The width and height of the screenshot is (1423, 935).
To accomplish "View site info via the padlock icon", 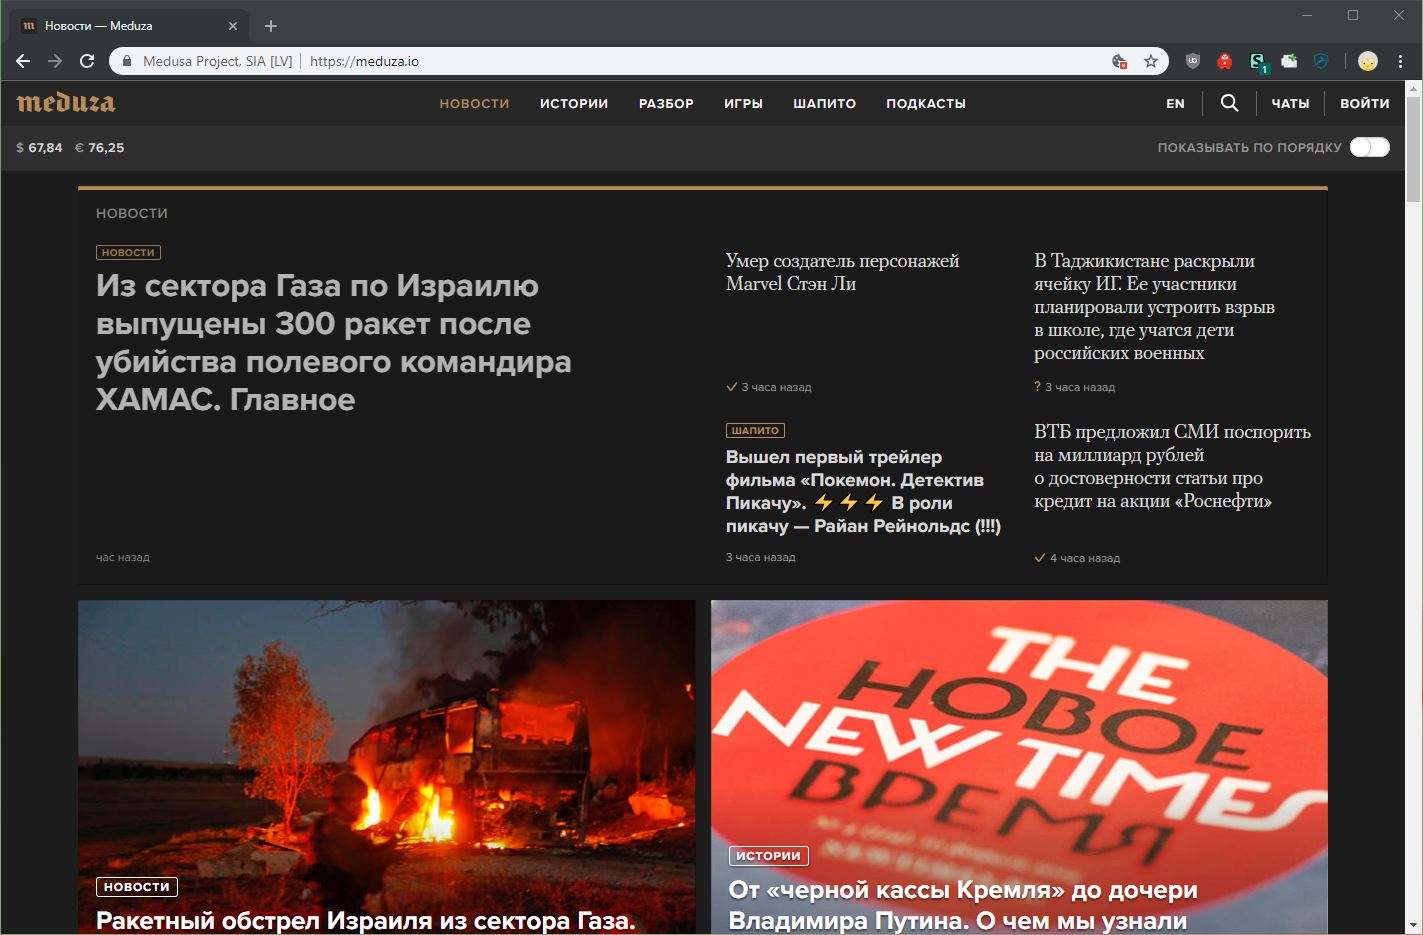I will point(127,61).
